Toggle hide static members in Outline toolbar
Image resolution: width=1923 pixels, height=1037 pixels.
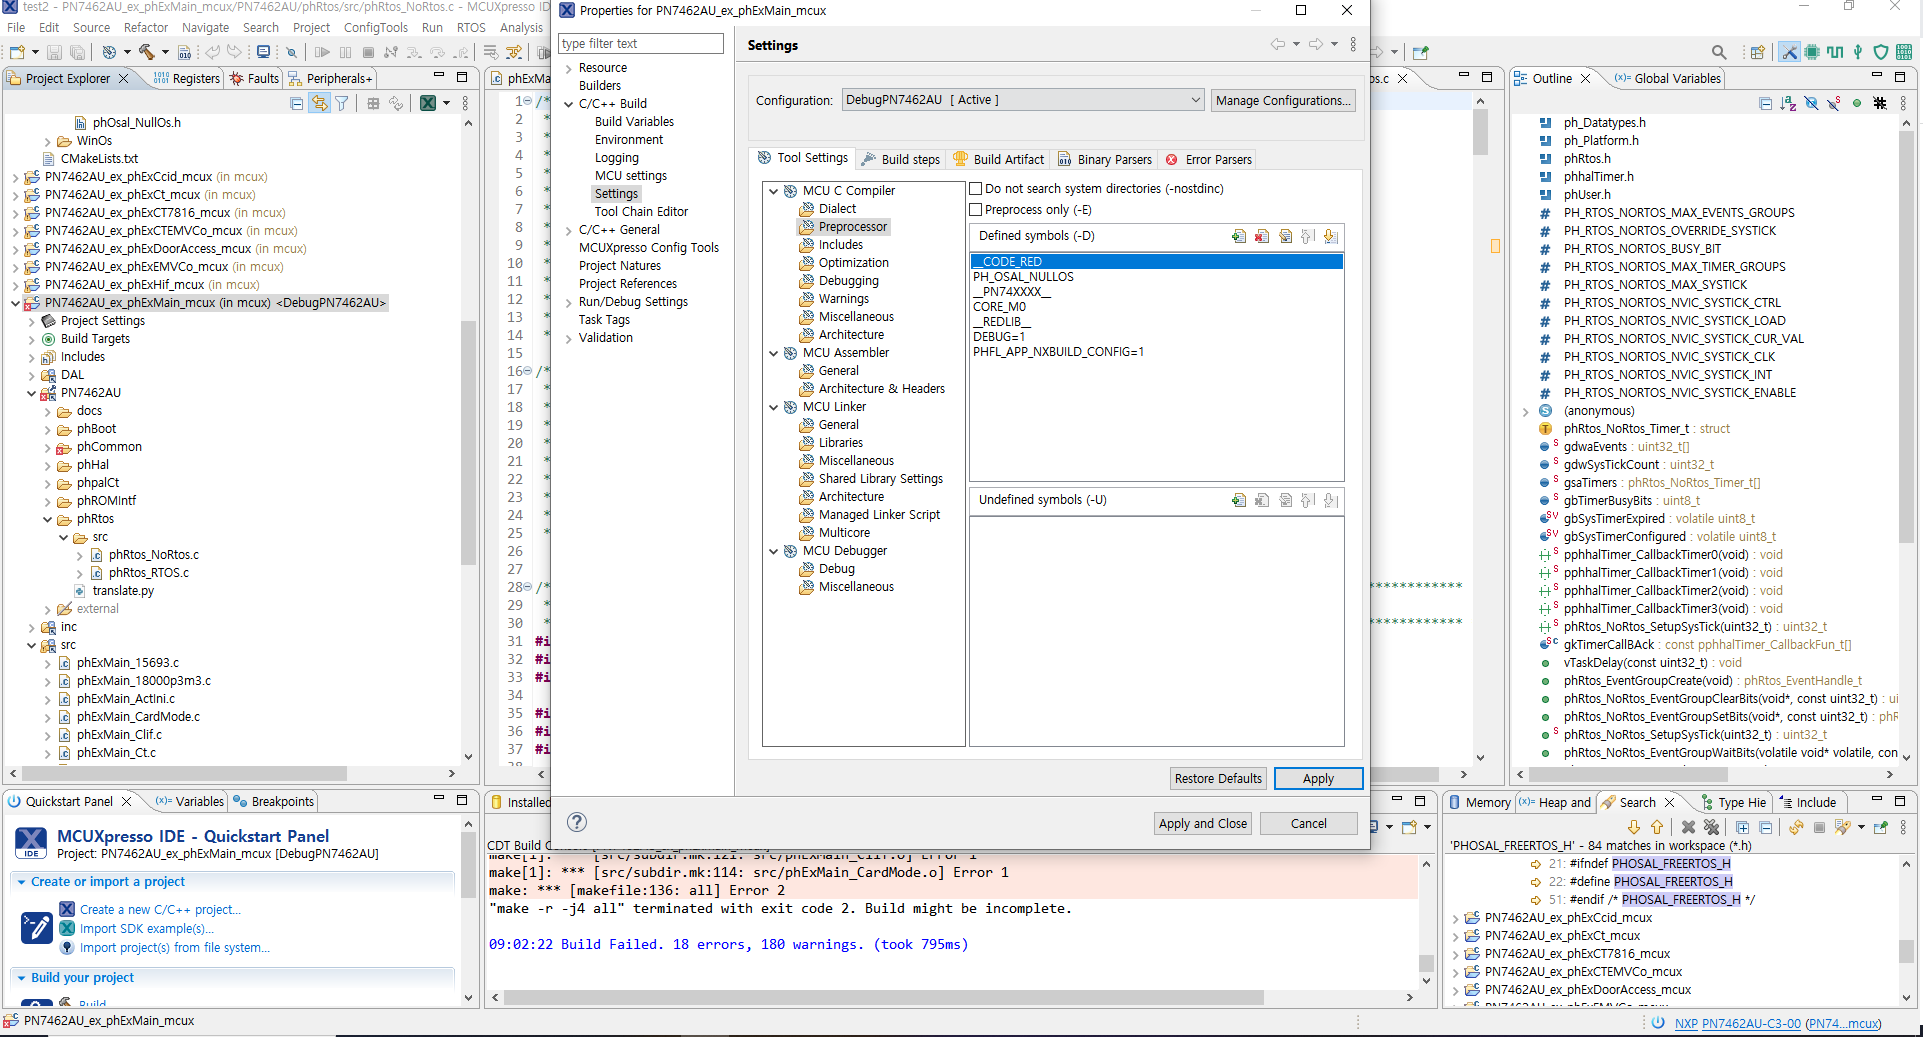pos(1834,103)
